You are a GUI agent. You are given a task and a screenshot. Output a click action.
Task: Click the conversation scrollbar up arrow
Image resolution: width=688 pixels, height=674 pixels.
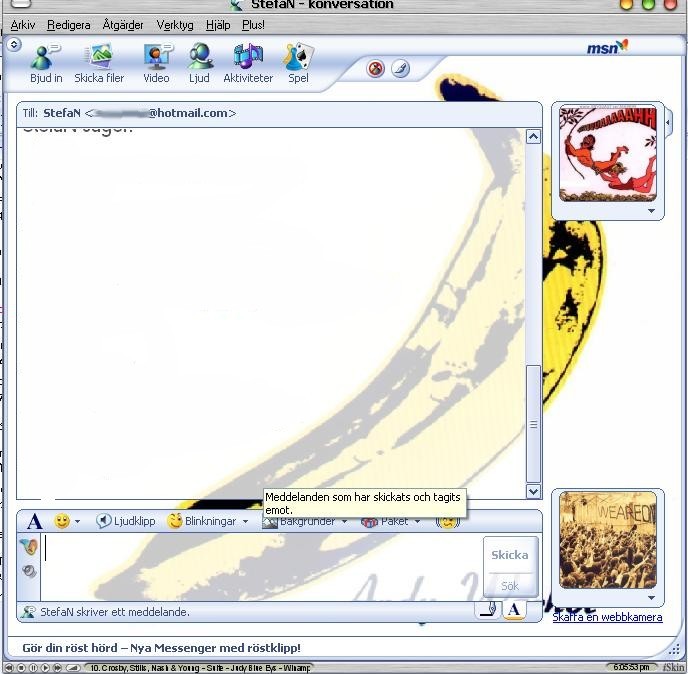pos(534,137)
